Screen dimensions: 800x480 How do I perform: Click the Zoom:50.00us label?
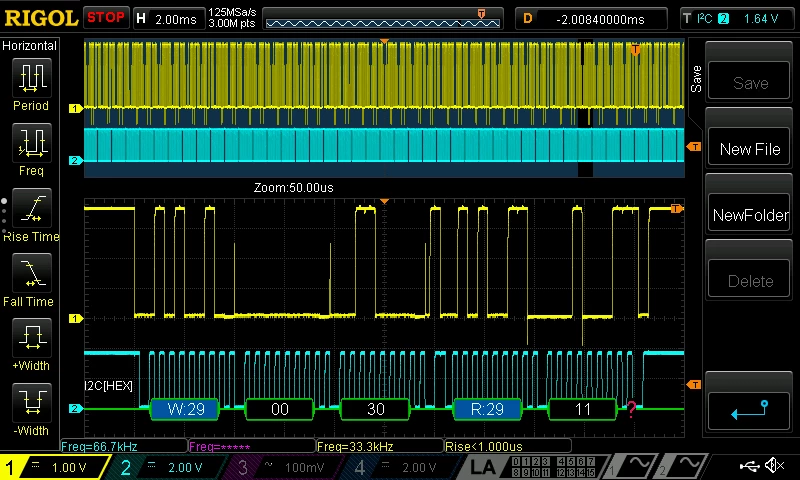(293, 188)
